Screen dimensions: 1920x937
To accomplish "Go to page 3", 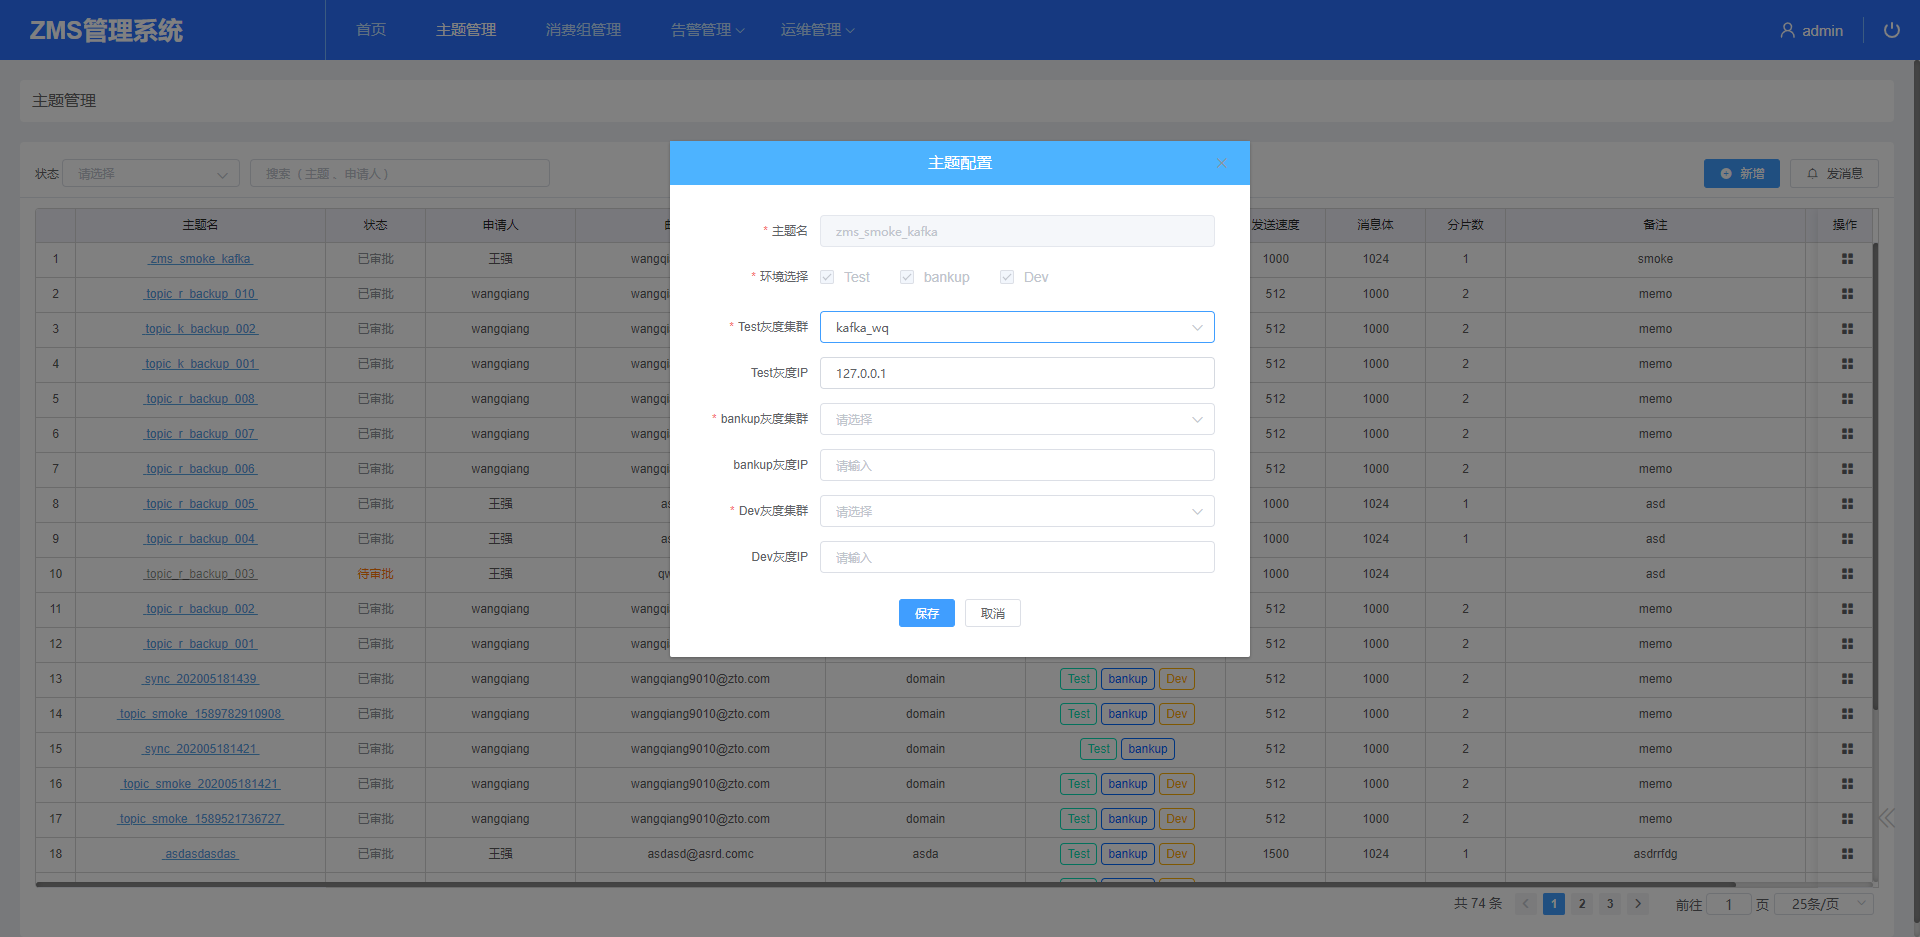I will (x=1610, y=904).
